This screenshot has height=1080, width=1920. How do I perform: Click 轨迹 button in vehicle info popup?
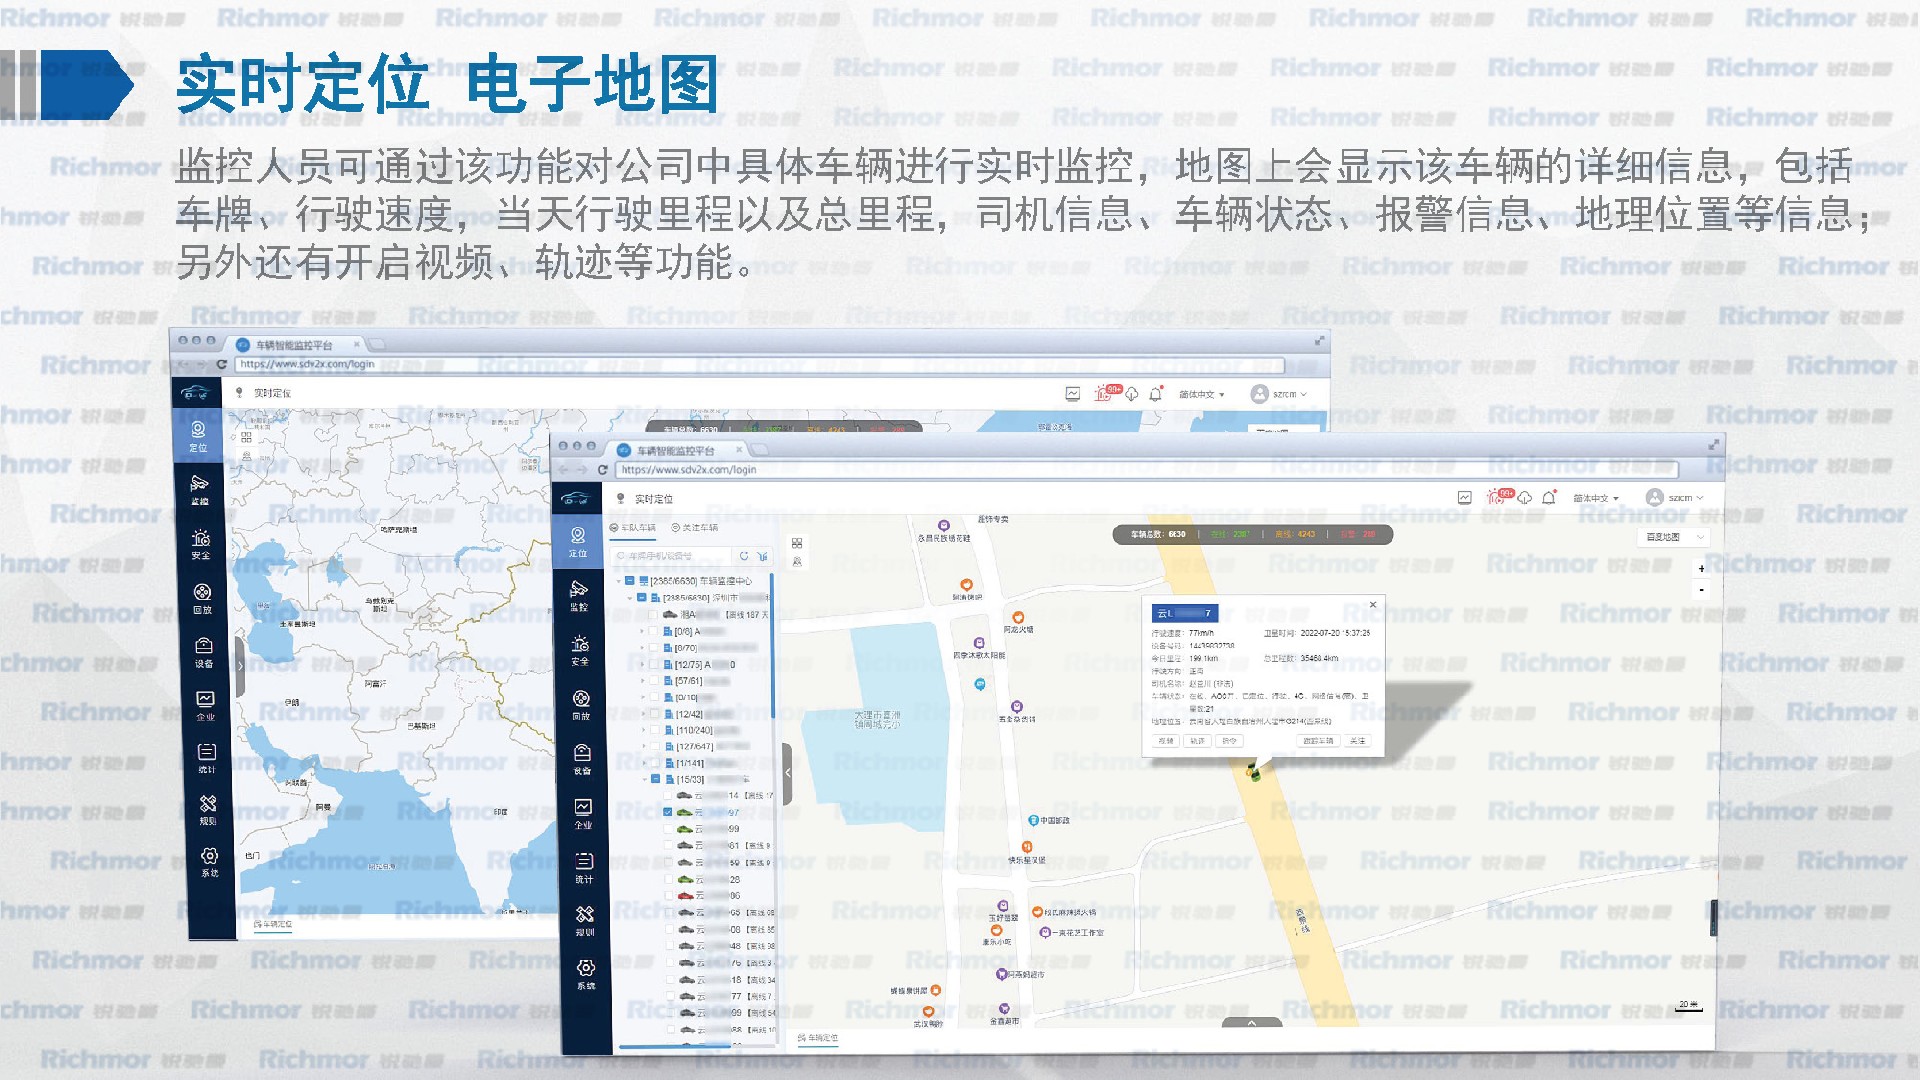pos(1197,741)
